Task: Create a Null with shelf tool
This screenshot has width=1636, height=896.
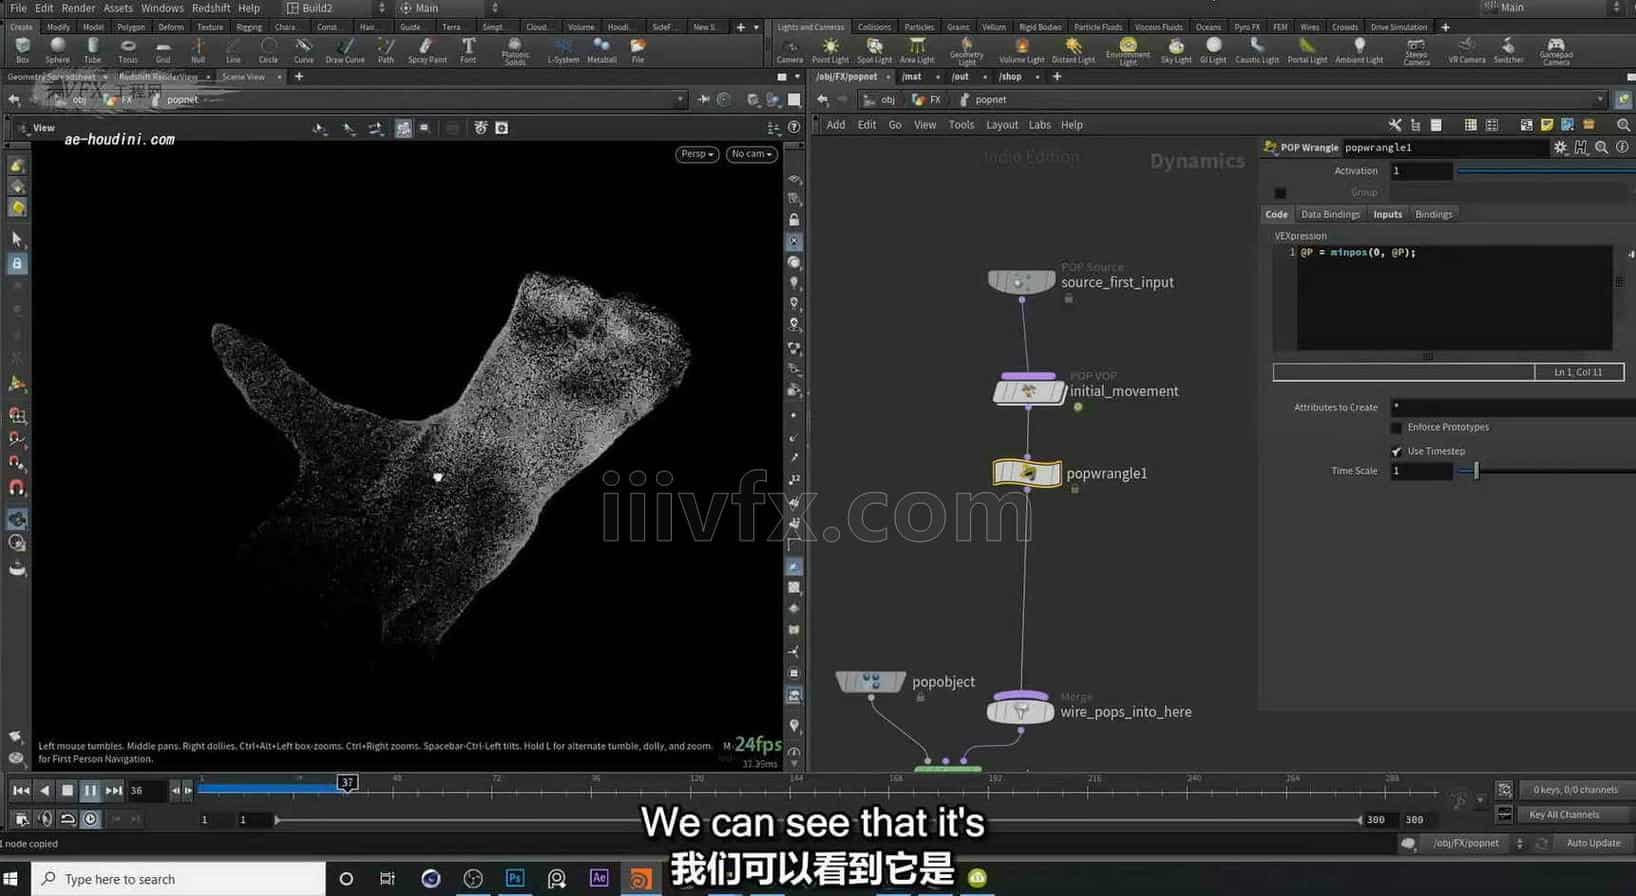Action: (x=198, y=50)
